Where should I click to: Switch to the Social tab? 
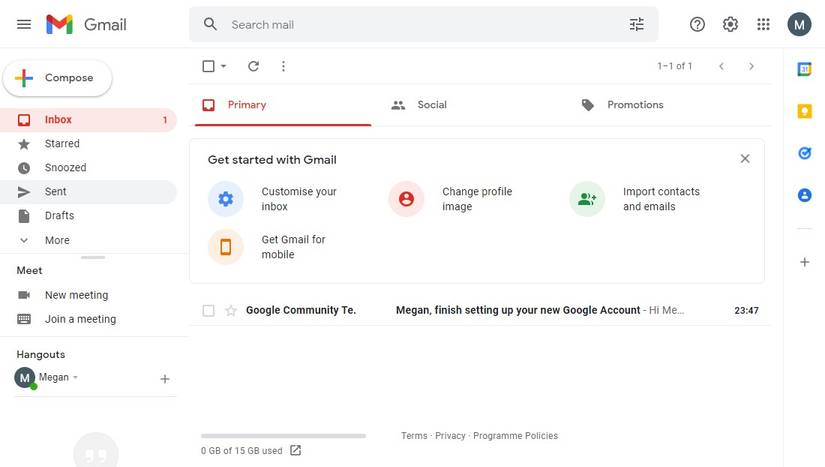431,105
